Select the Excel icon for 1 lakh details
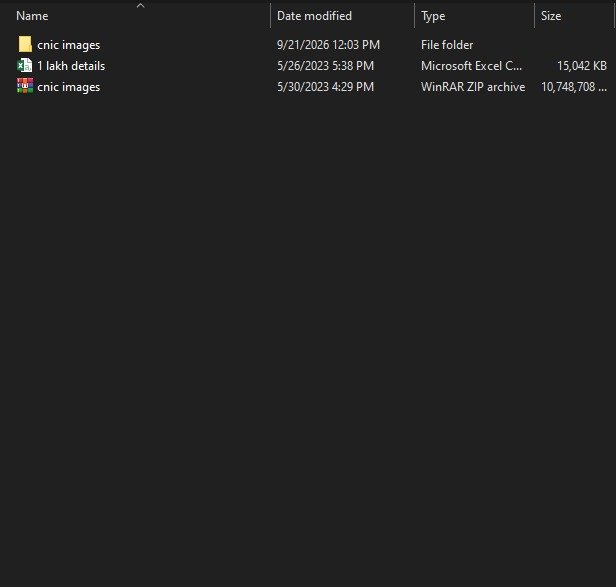Image resolution: width=616 pixels, height=587 pixels. (x=25, y=65)
